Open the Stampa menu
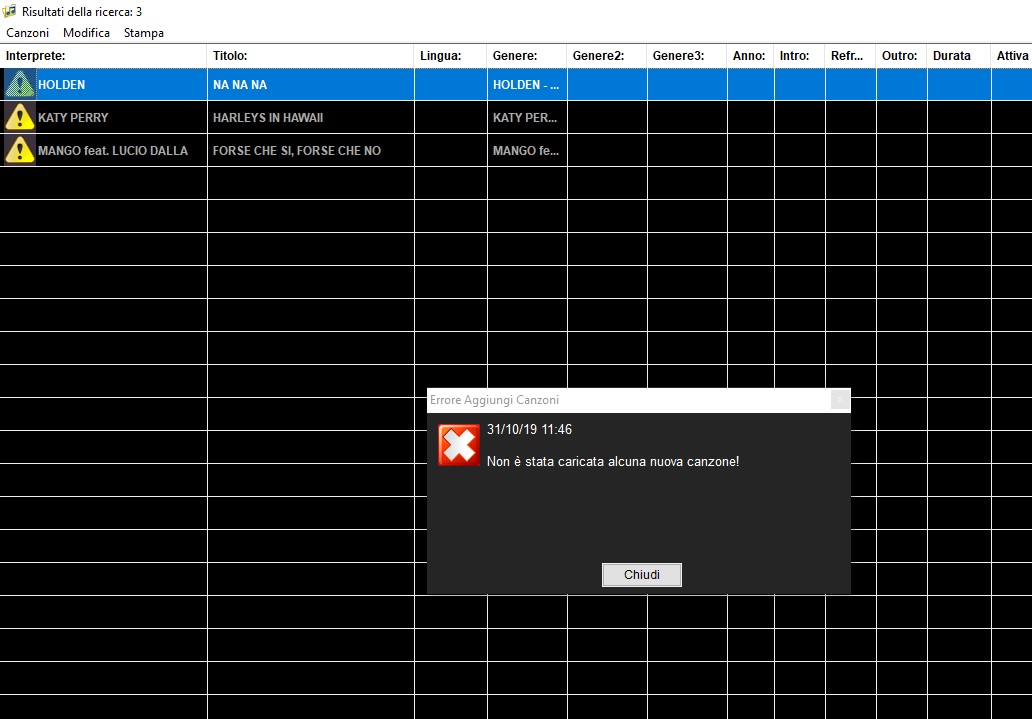Screen dimensions: 1032x719 point(143,33)
